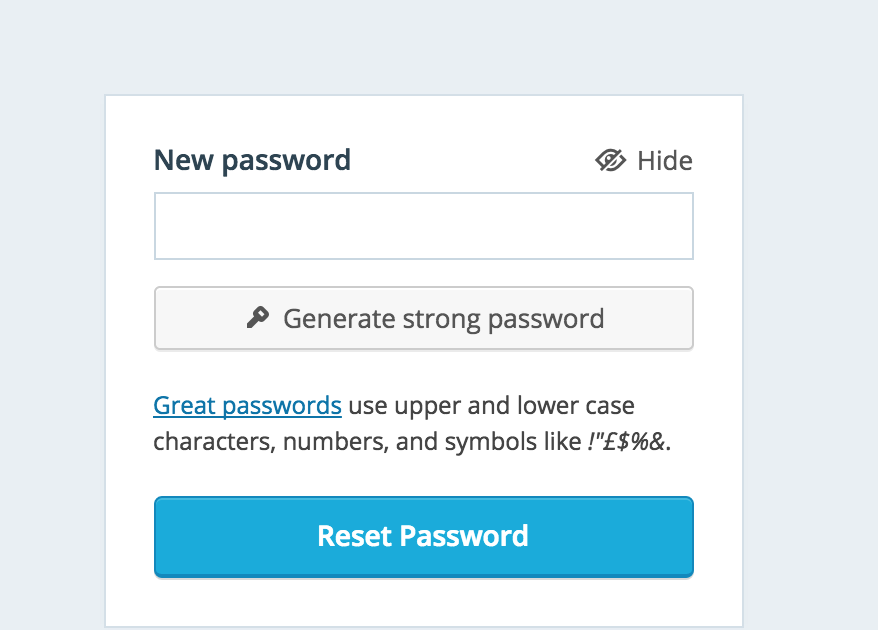Click inside the empty password text box

coord(424,226)
